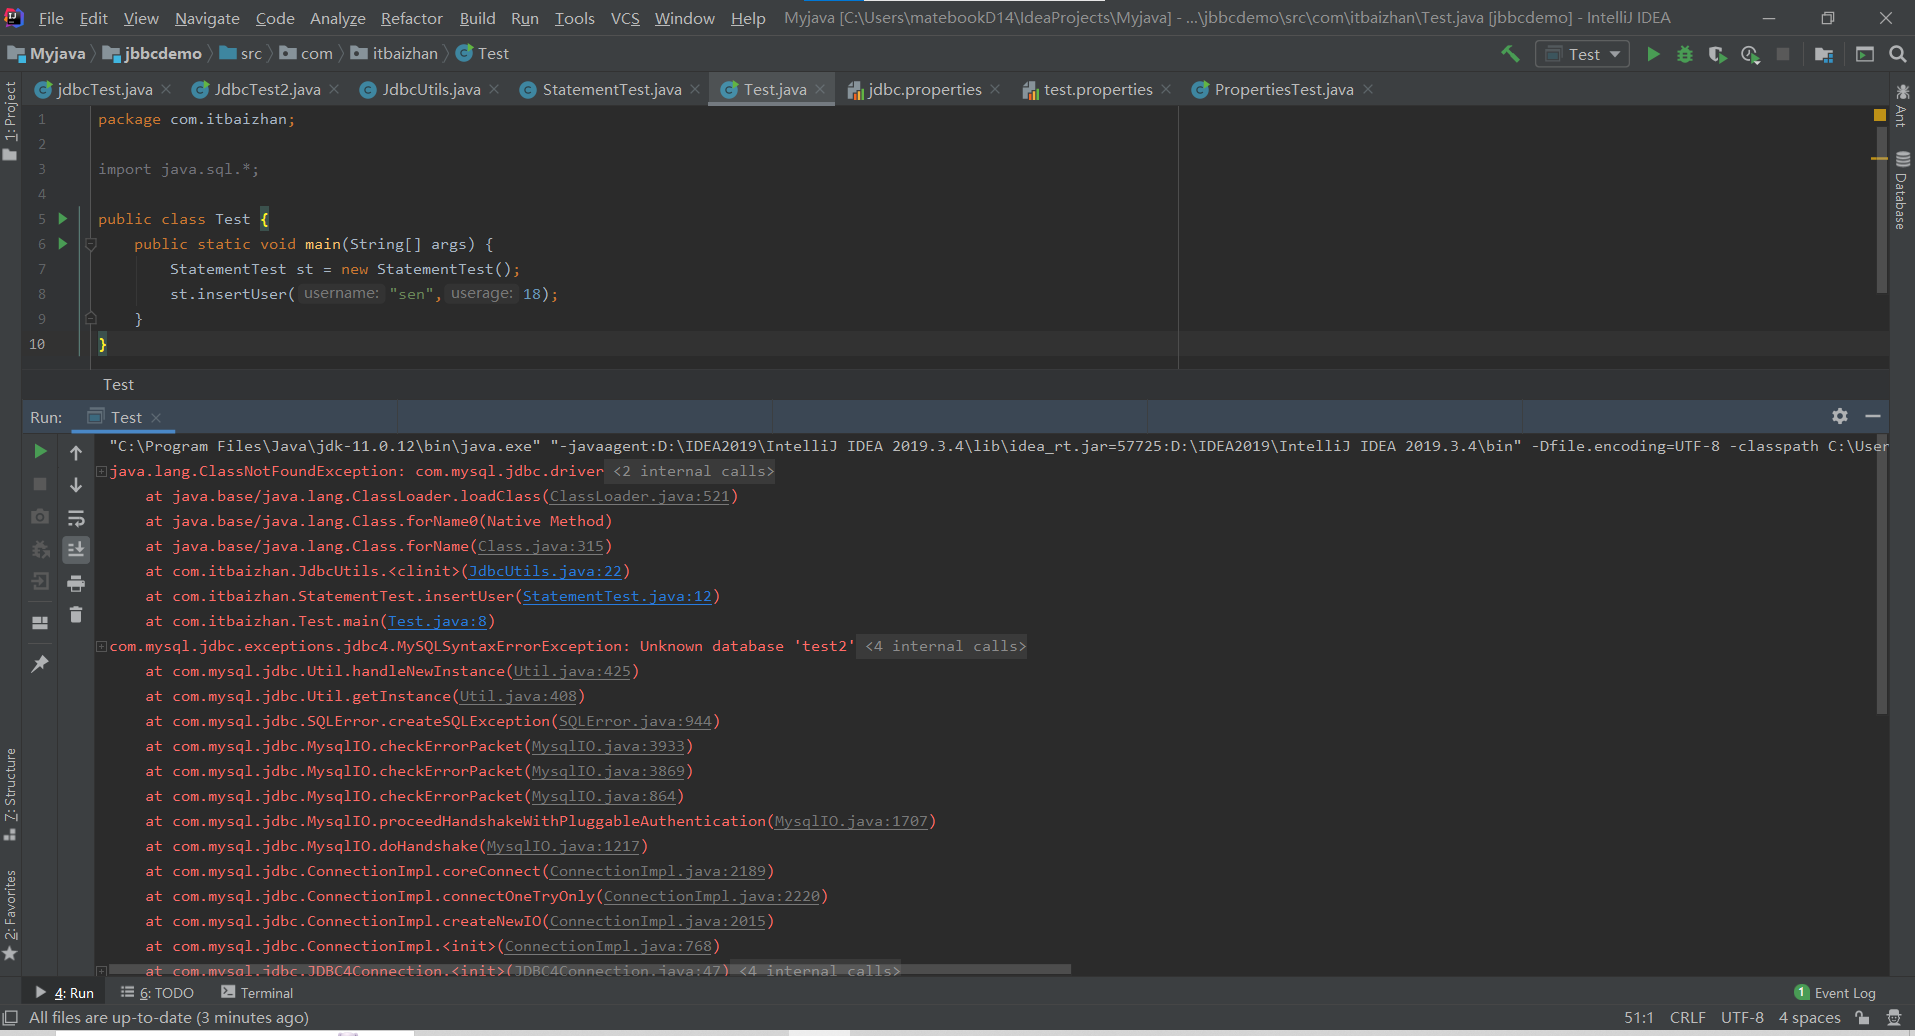Follow MysqlIO.java:1707 link
This screenshot has height=1036, width=1915.
tap(851, 821)
